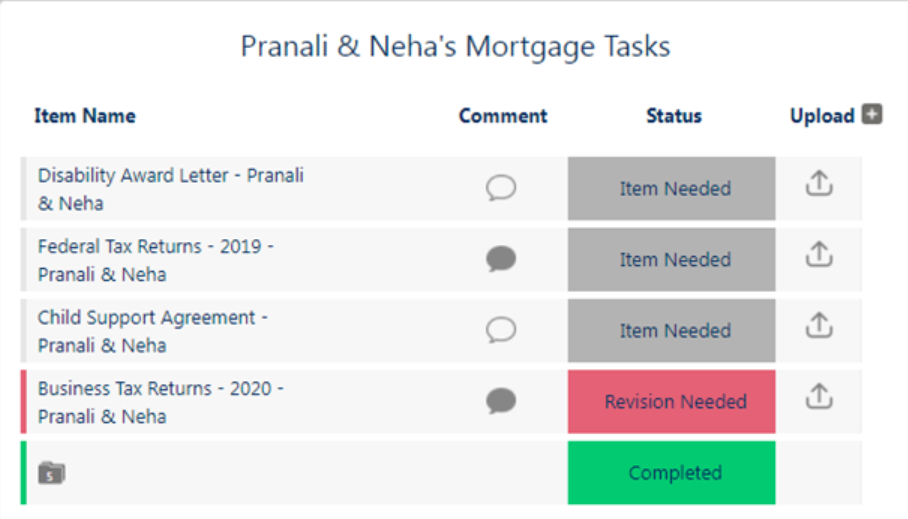The width and height of the screenshot is (908, 519).
Task: Click the red Revision Needed status
Action: pos(672,401)
